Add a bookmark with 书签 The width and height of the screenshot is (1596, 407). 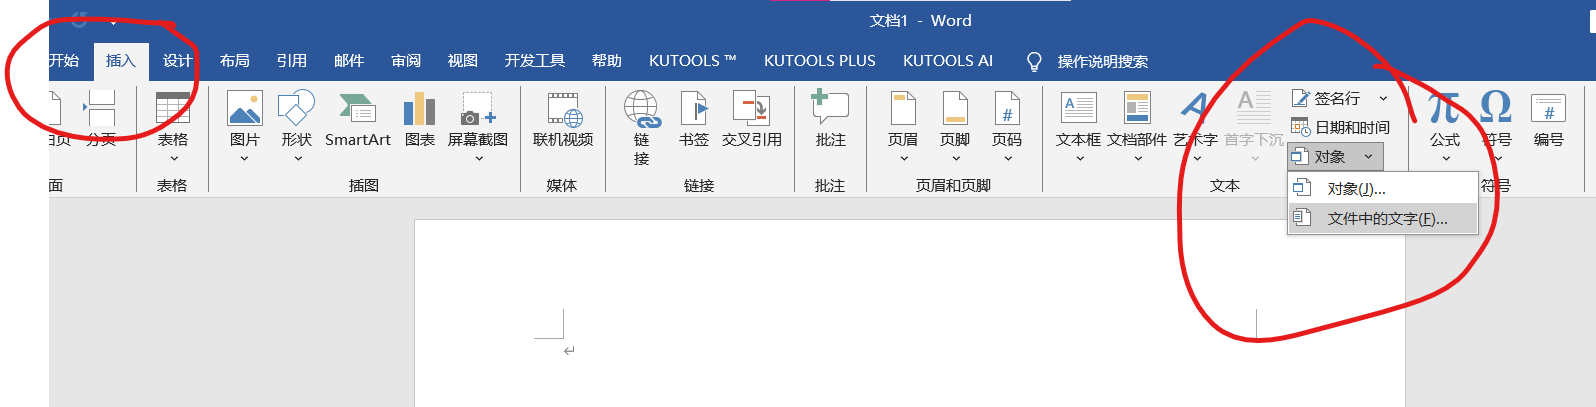point(694,119)
